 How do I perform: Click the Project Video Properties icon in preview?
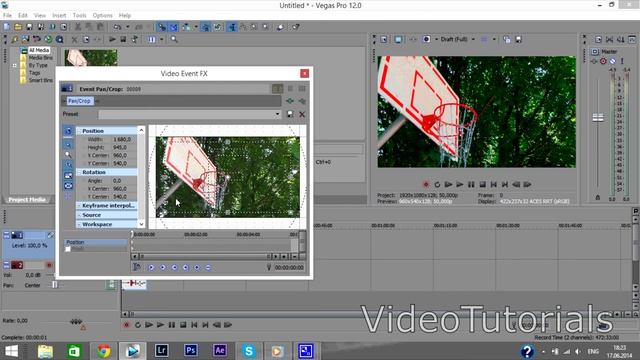point(384,40)
